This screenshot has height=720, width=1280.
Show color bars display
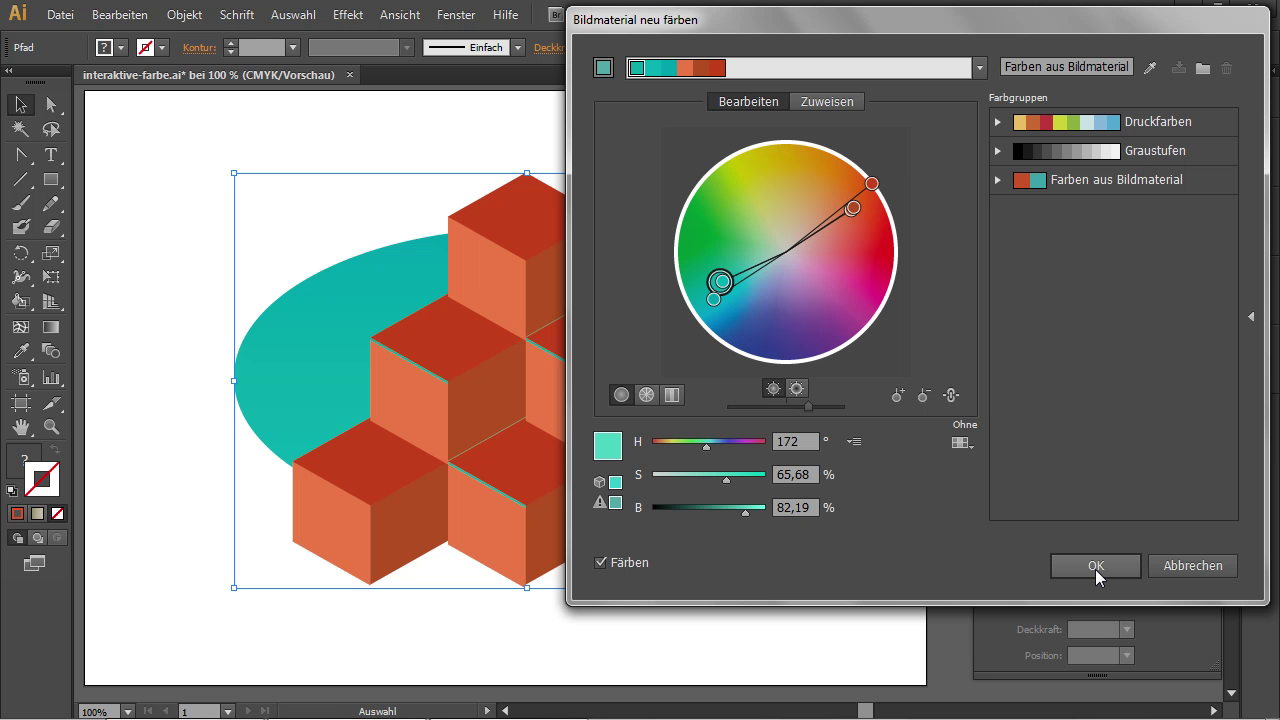[672, 395]
